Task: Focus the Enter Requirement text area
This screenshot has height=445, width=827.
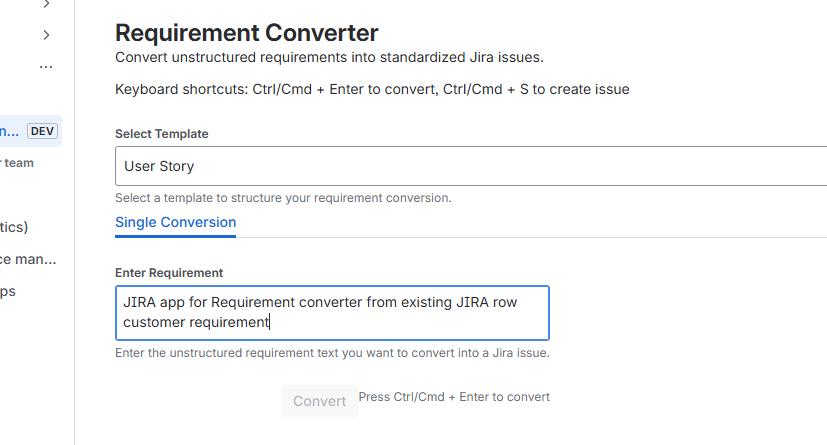Action: click(x=332, y=311)
